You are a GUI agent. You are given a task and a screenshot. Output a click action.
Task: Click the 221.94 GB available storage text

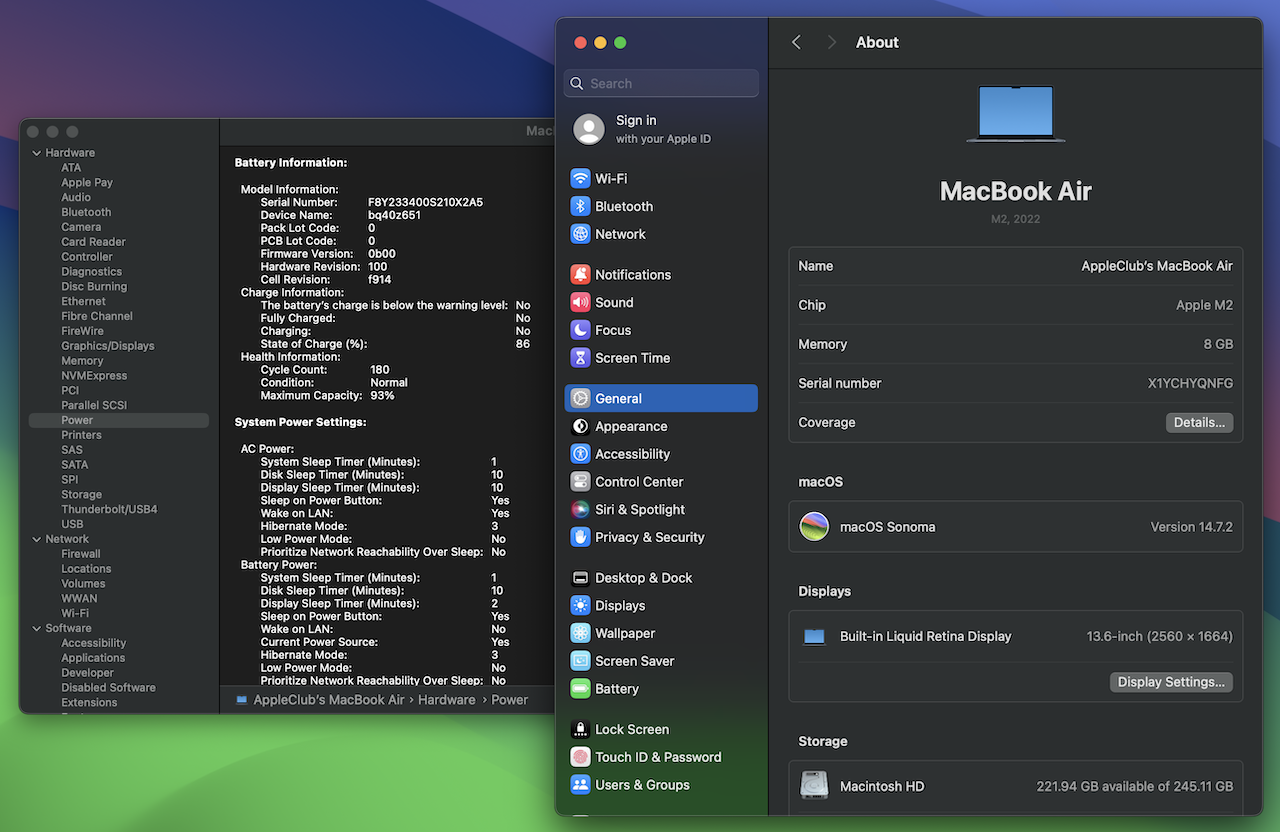coord(1135,787)
